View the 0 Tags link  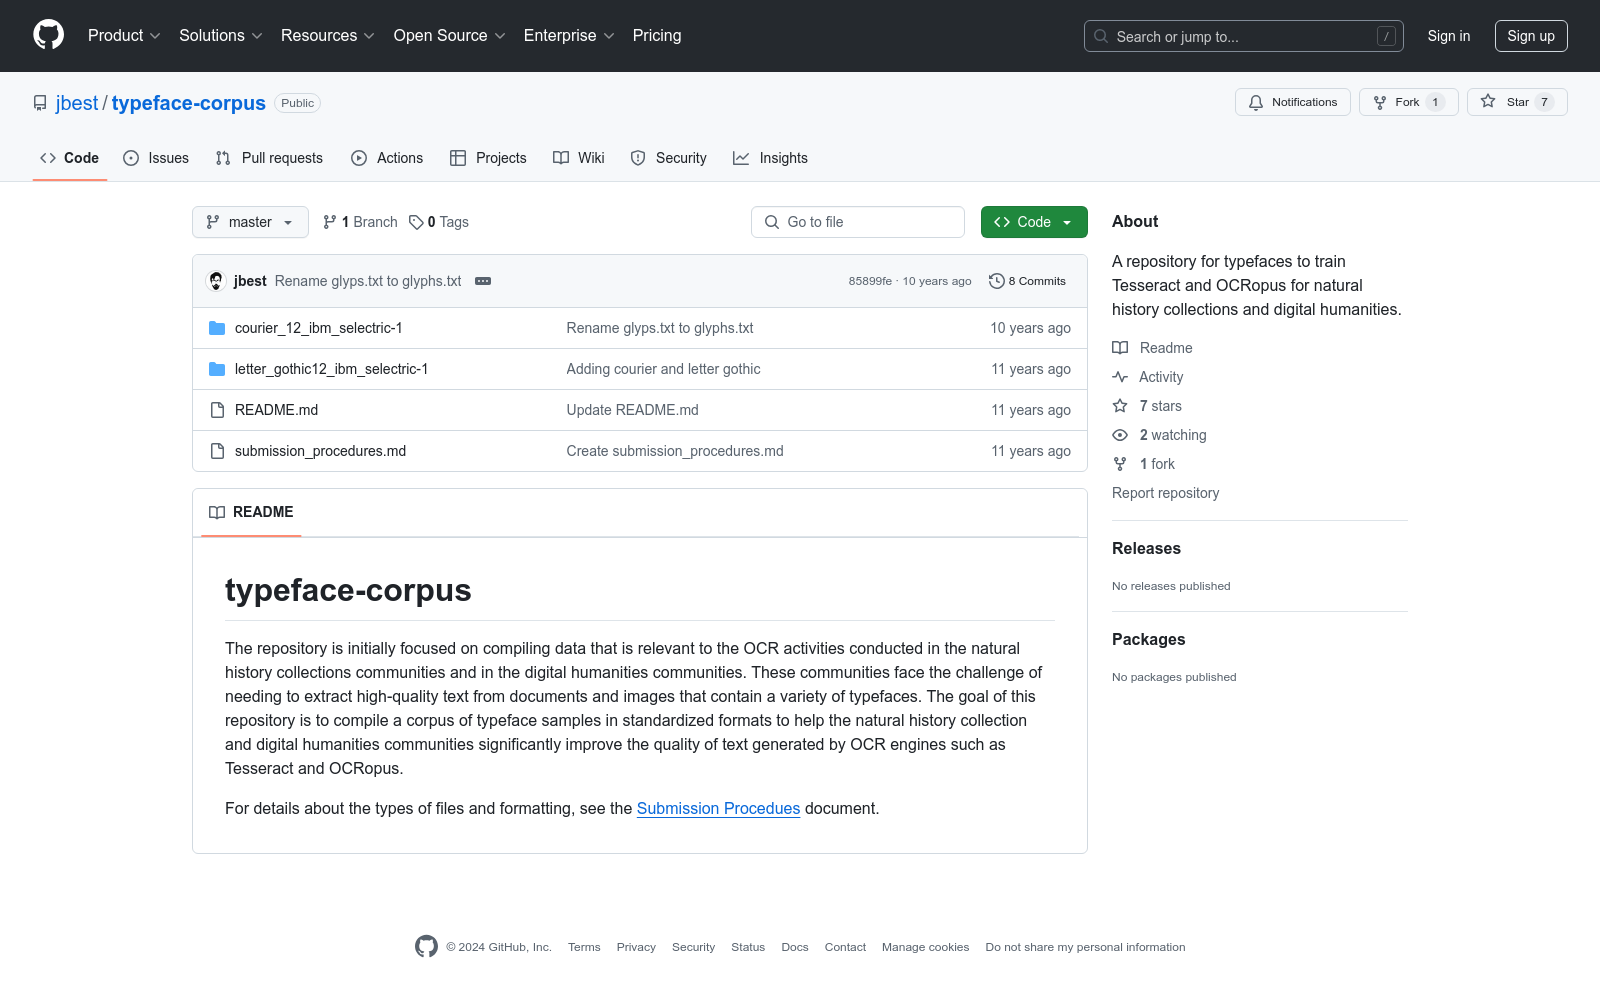point(439,222)
